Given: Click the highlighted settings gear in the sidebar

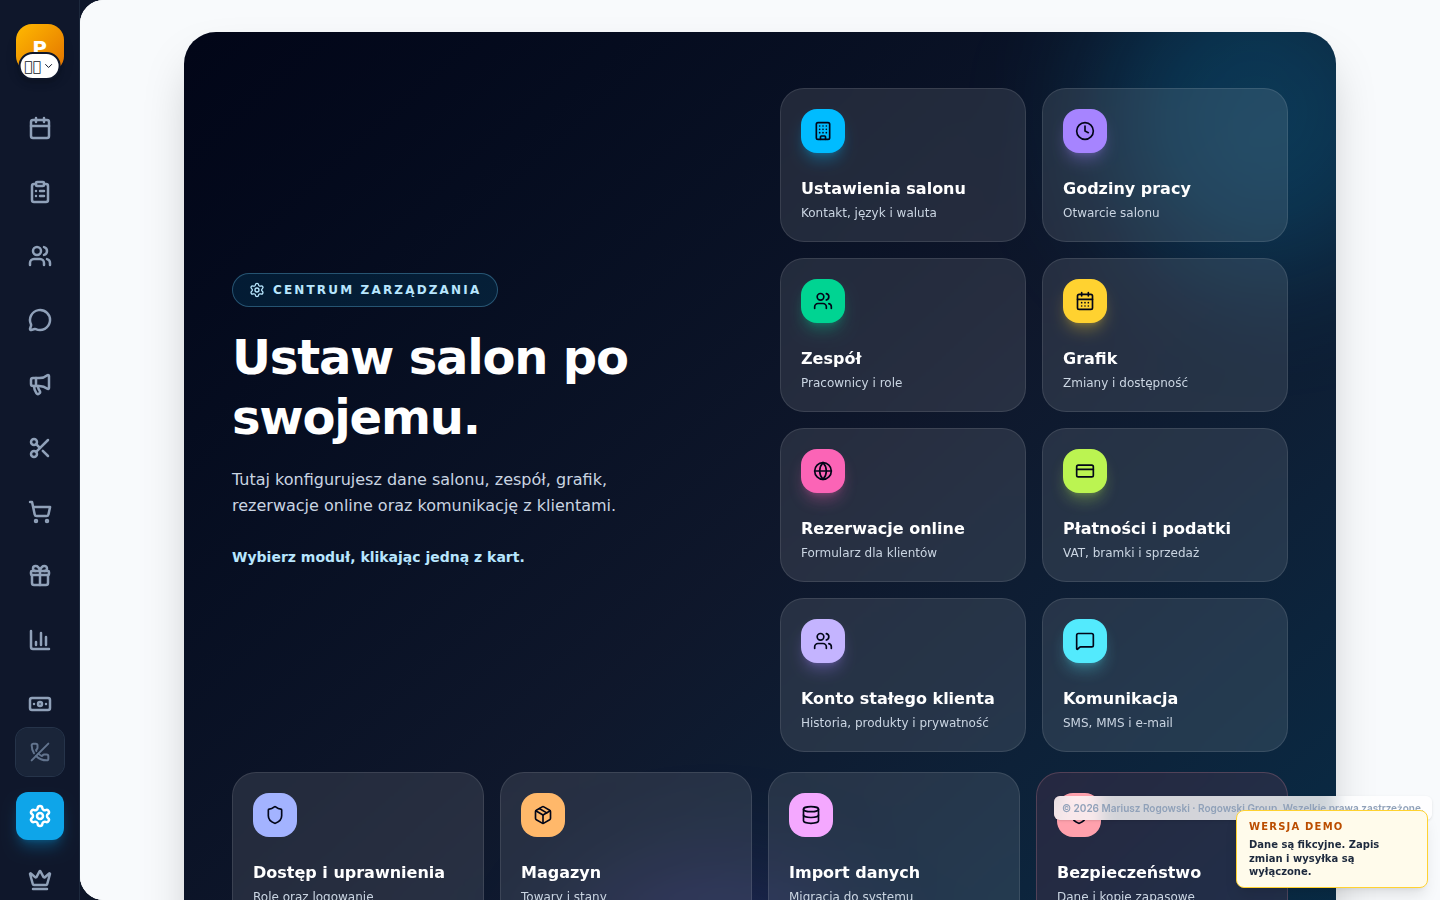Looking at the screenshot, I should [40, 816].
